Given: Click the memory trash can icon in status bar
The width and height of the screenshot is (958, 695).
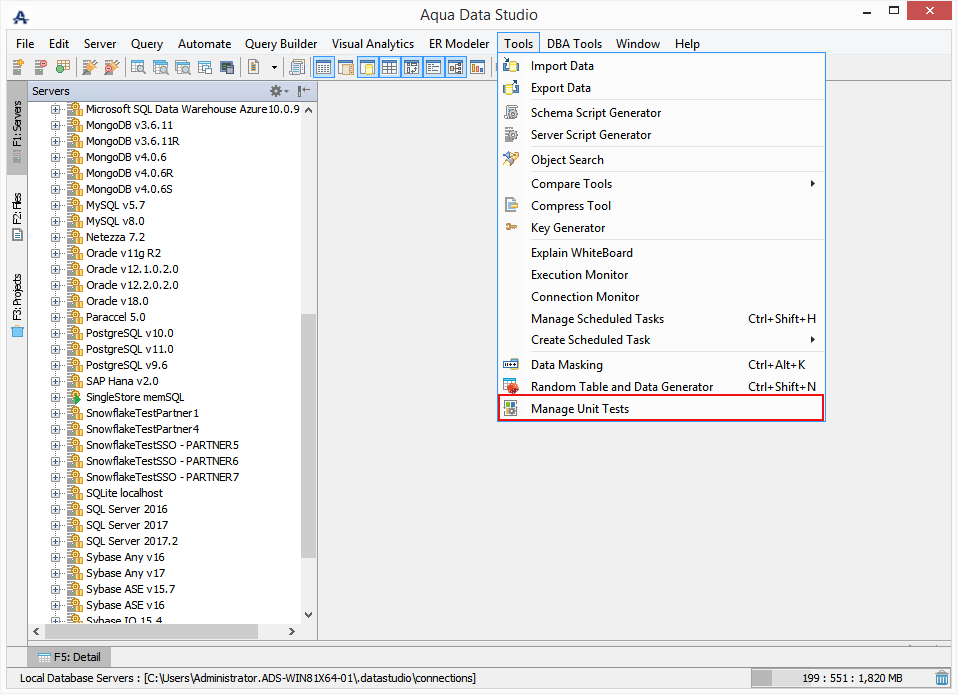Looking at the screenshot, I should 942,678.
